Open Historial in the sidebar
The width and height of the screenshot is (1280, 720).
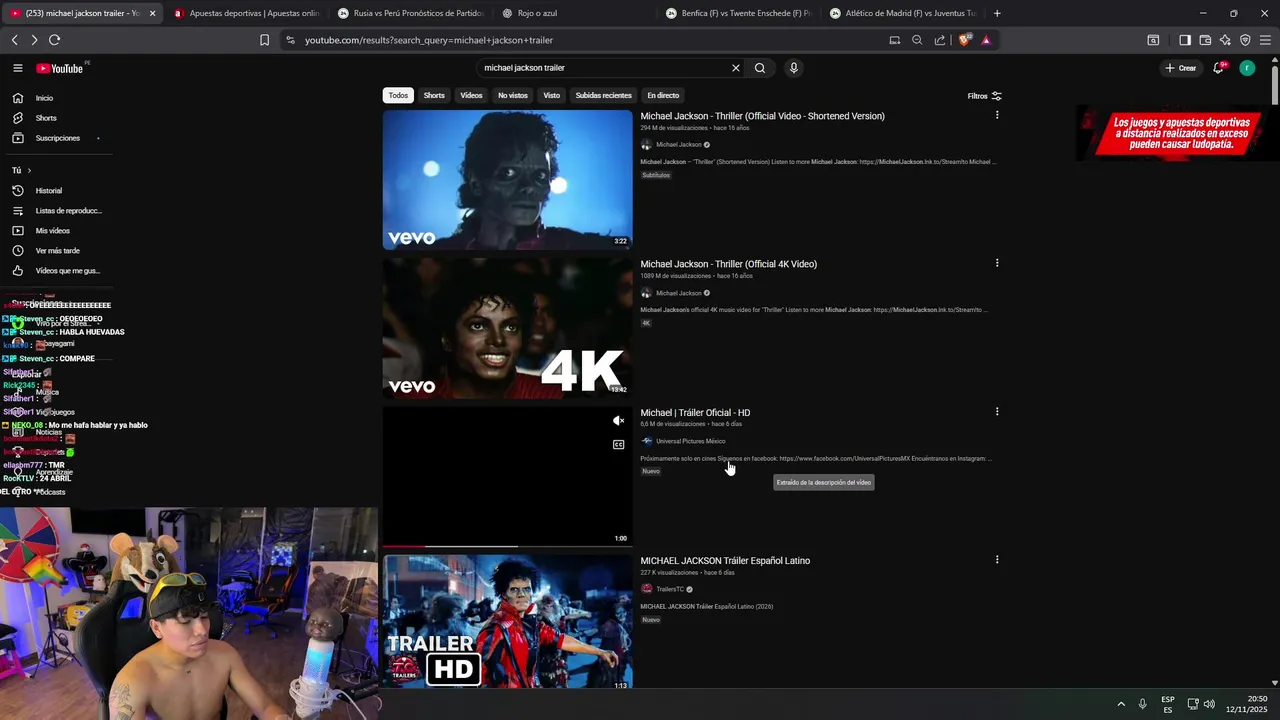[x=48, y=191]
